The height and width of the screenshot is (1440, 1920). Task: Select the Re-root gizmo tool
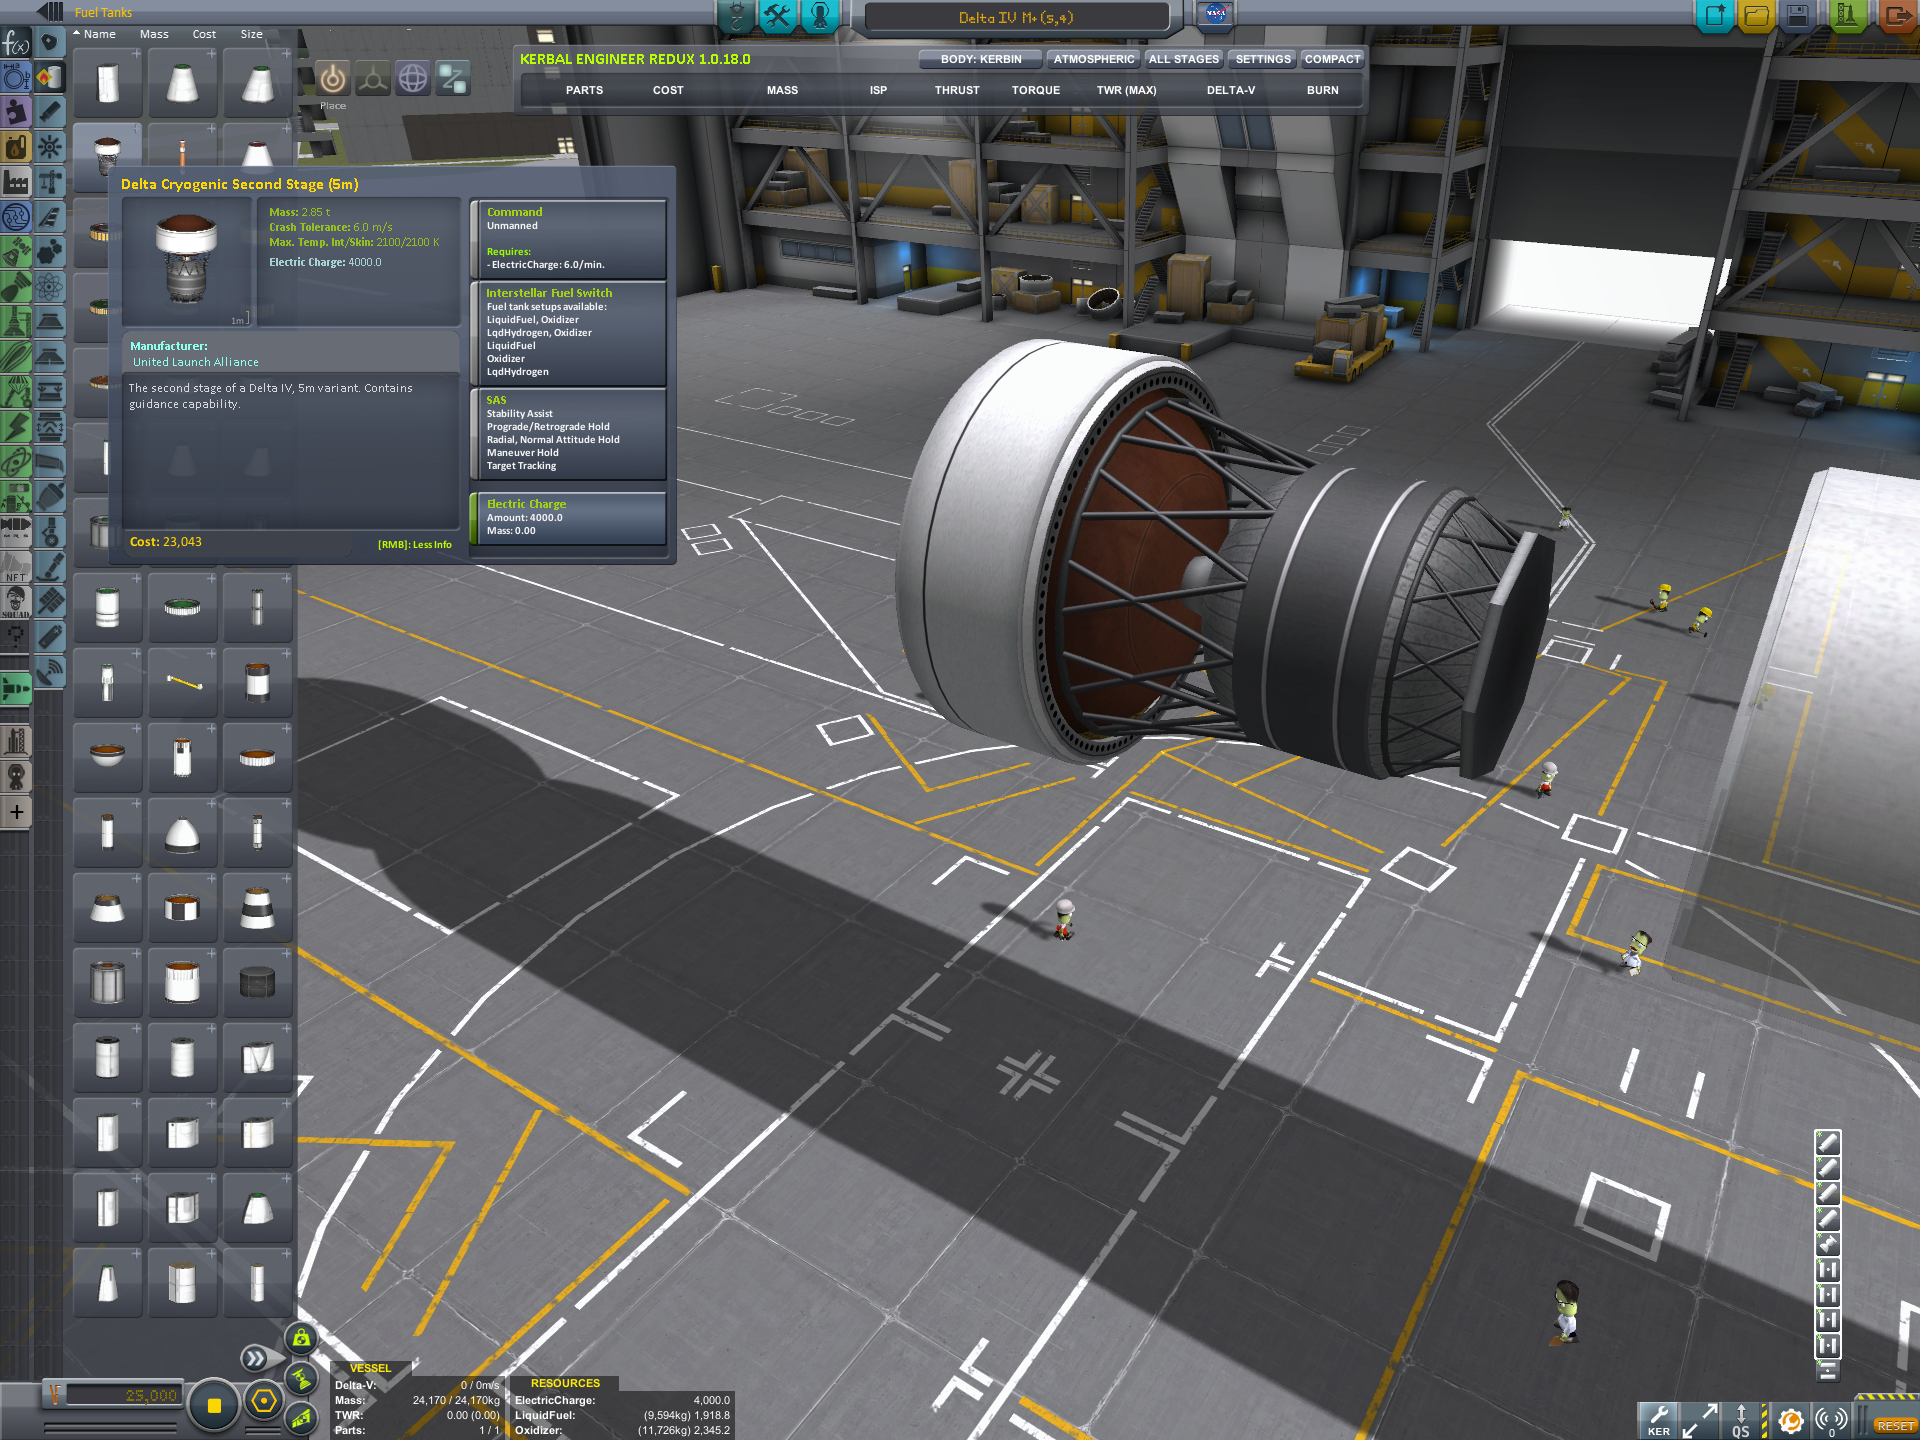coord(453,78)
